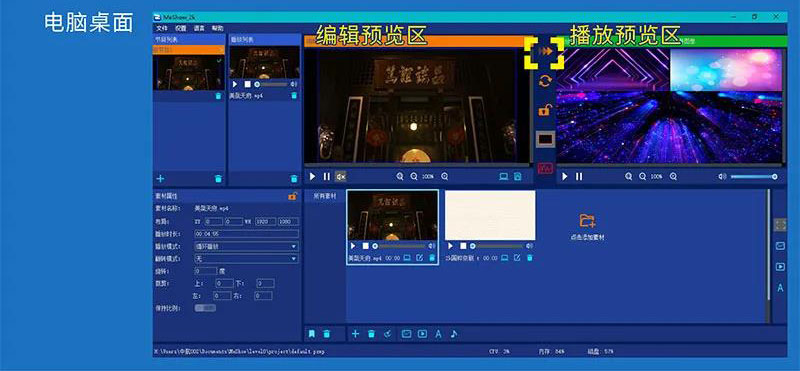The image size is (800, 371).
Task: Add text material with the A icon
Action: pos(438,334)
